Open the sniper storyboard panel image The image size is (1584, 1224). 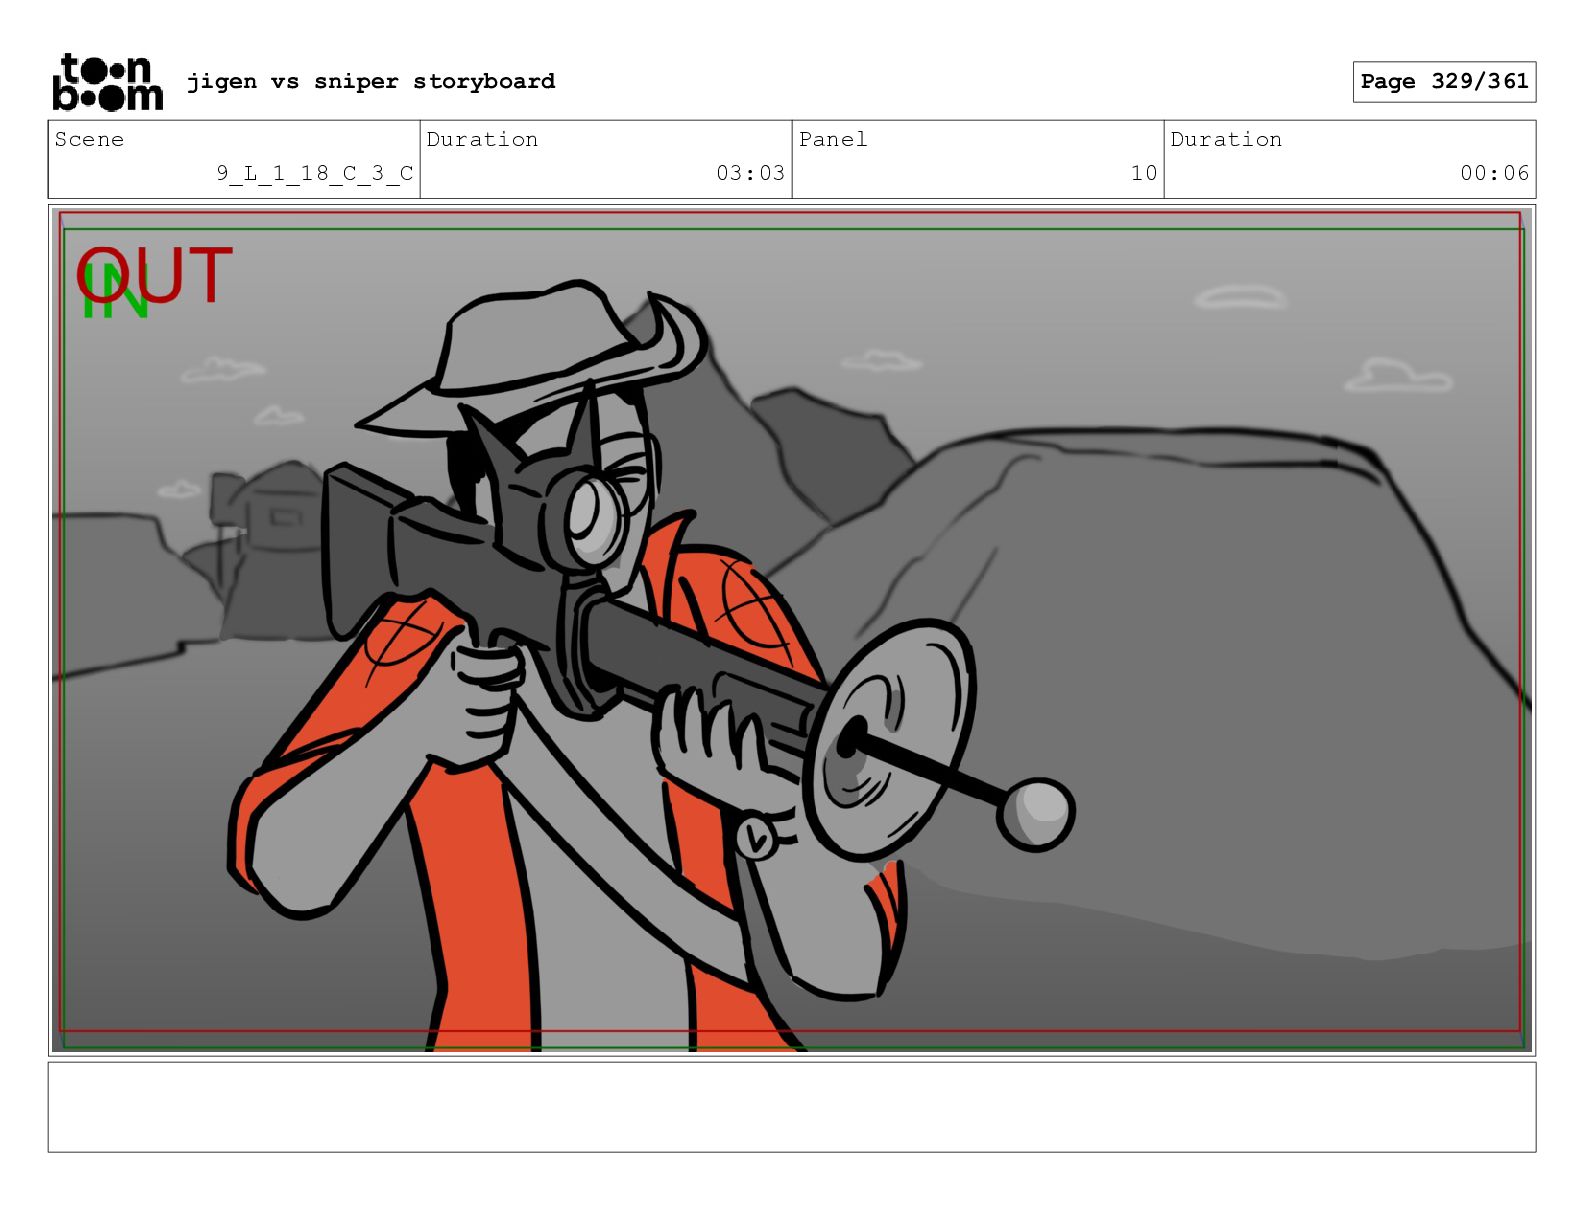(x=792, y=630)
